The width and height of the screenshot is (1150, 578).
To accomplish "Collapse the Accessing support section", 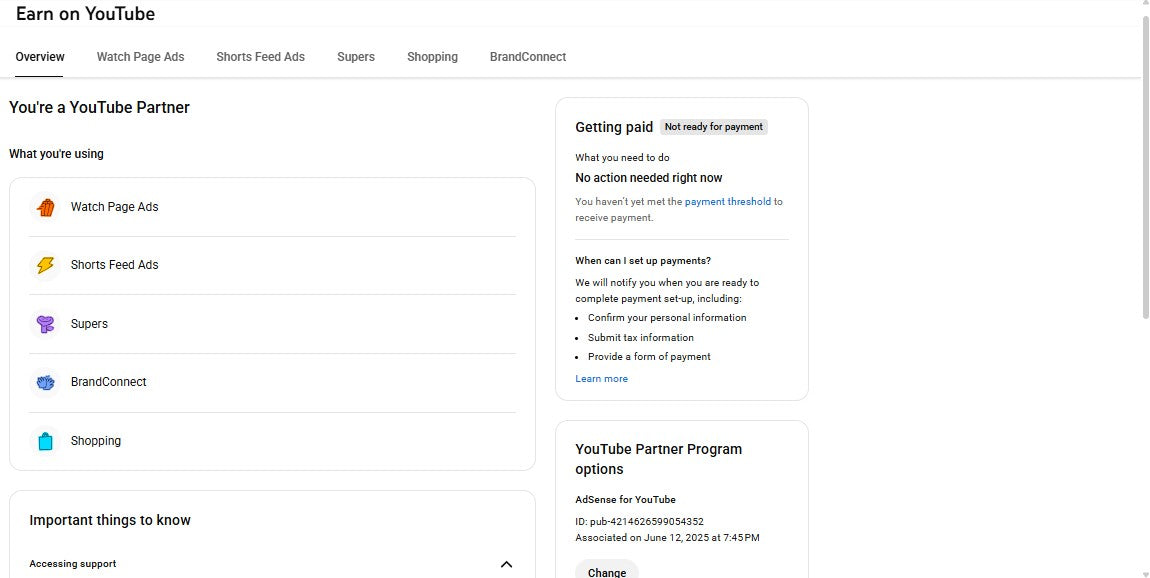I will (x=506, y=564).
